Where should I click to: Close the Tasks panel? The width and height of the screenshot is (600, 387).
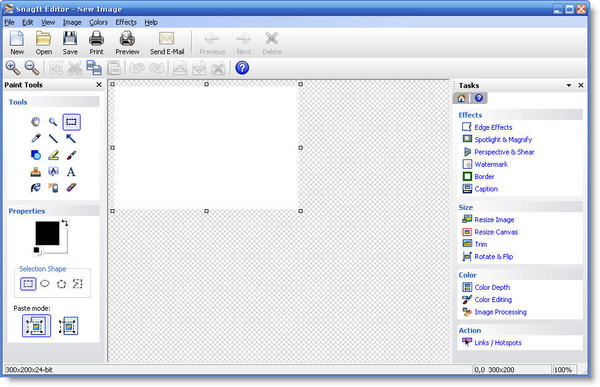580,85
